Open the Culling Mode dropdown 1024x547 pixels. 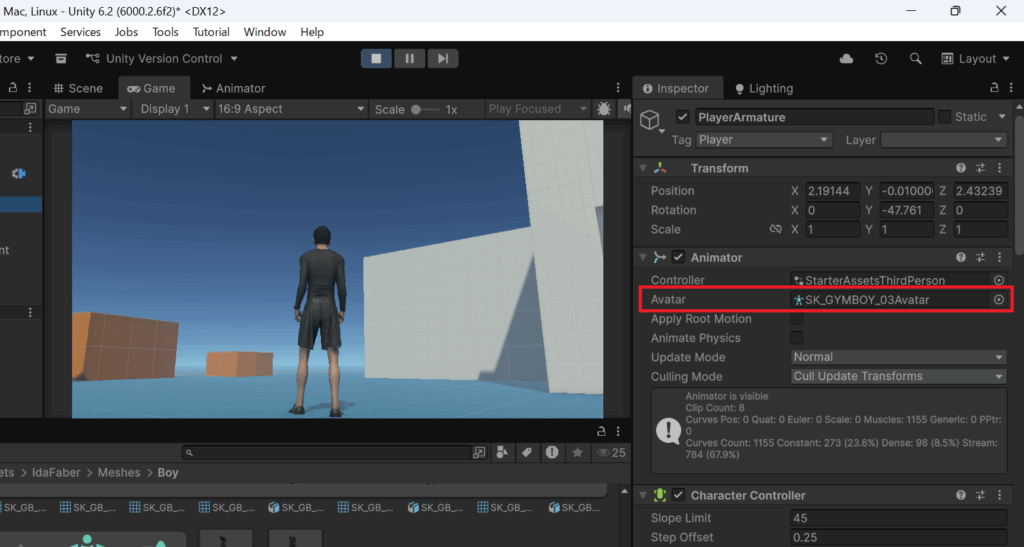coord(898,377)
